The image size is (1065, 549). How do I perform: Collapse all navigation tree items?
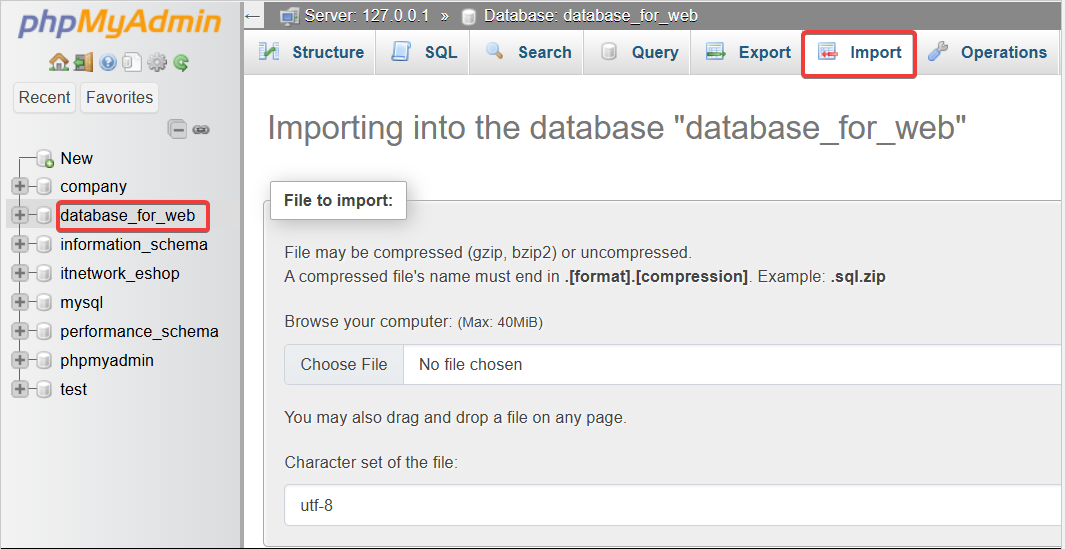click(x=177, y=129)
